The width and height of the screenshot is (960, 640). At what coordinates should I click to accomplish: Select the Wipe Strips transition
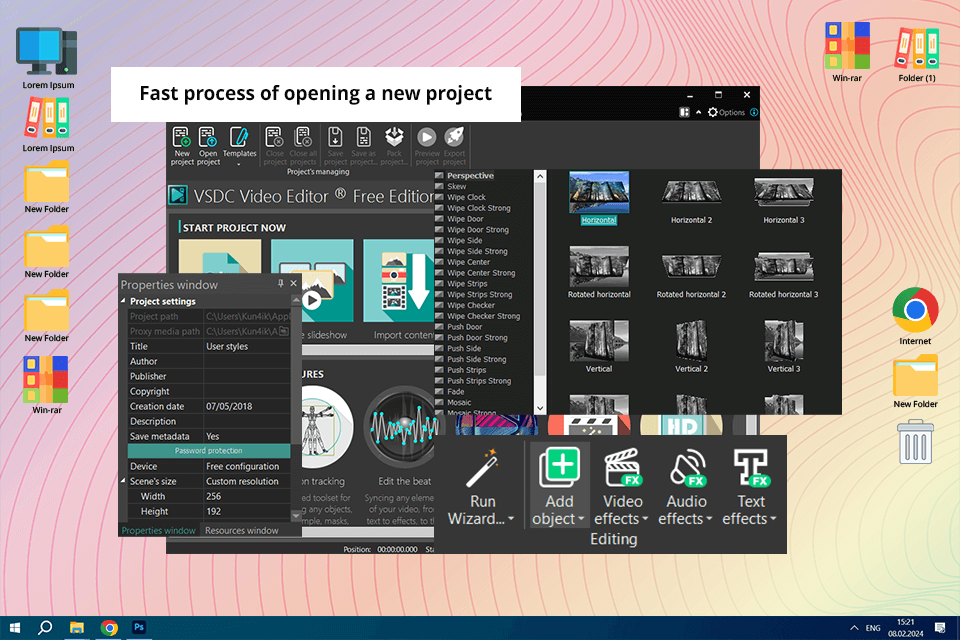point(467,284)
